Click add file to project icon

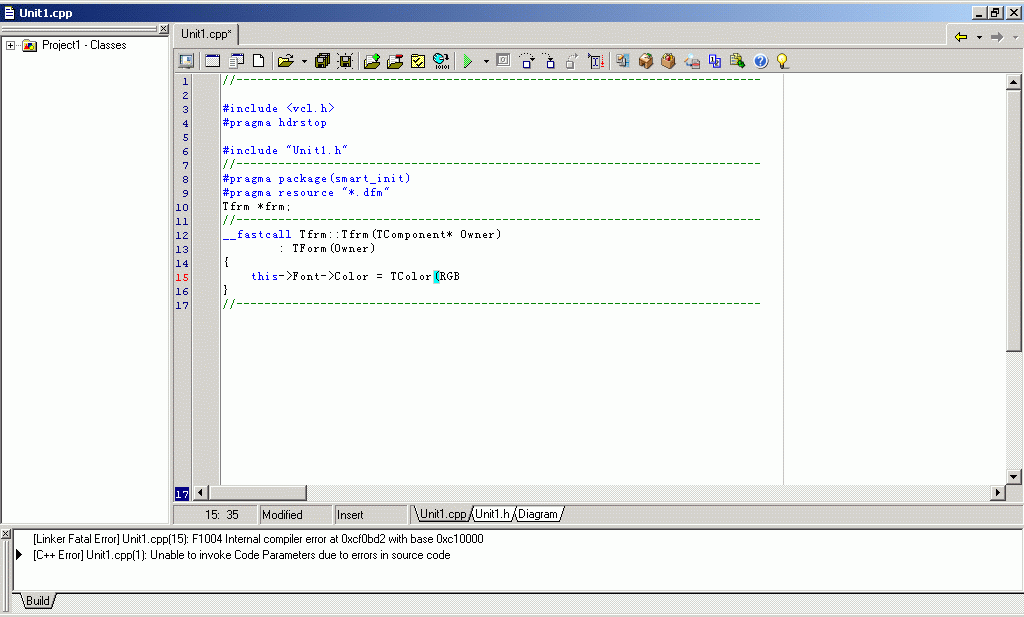pos(372,61)
